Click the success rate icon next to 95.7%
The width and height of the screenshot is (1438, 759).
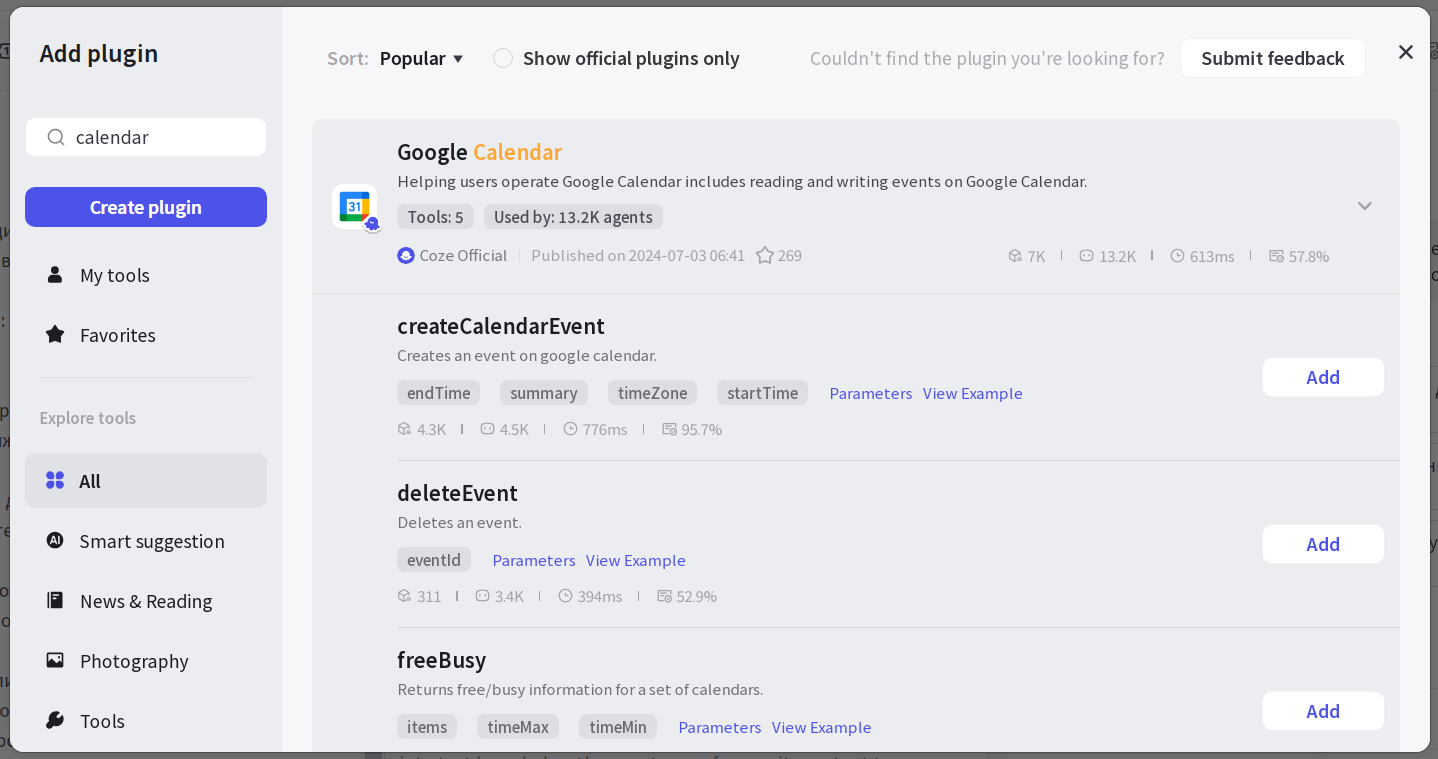coord(669,429)
